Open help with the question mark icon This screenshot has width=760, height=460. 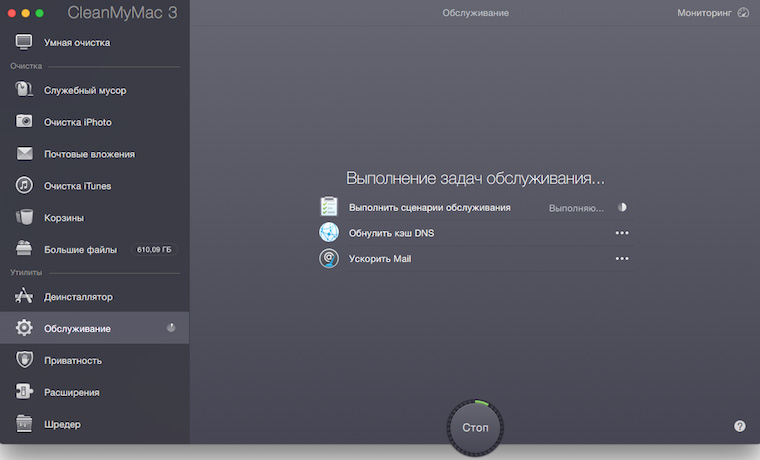click(740, 426)
